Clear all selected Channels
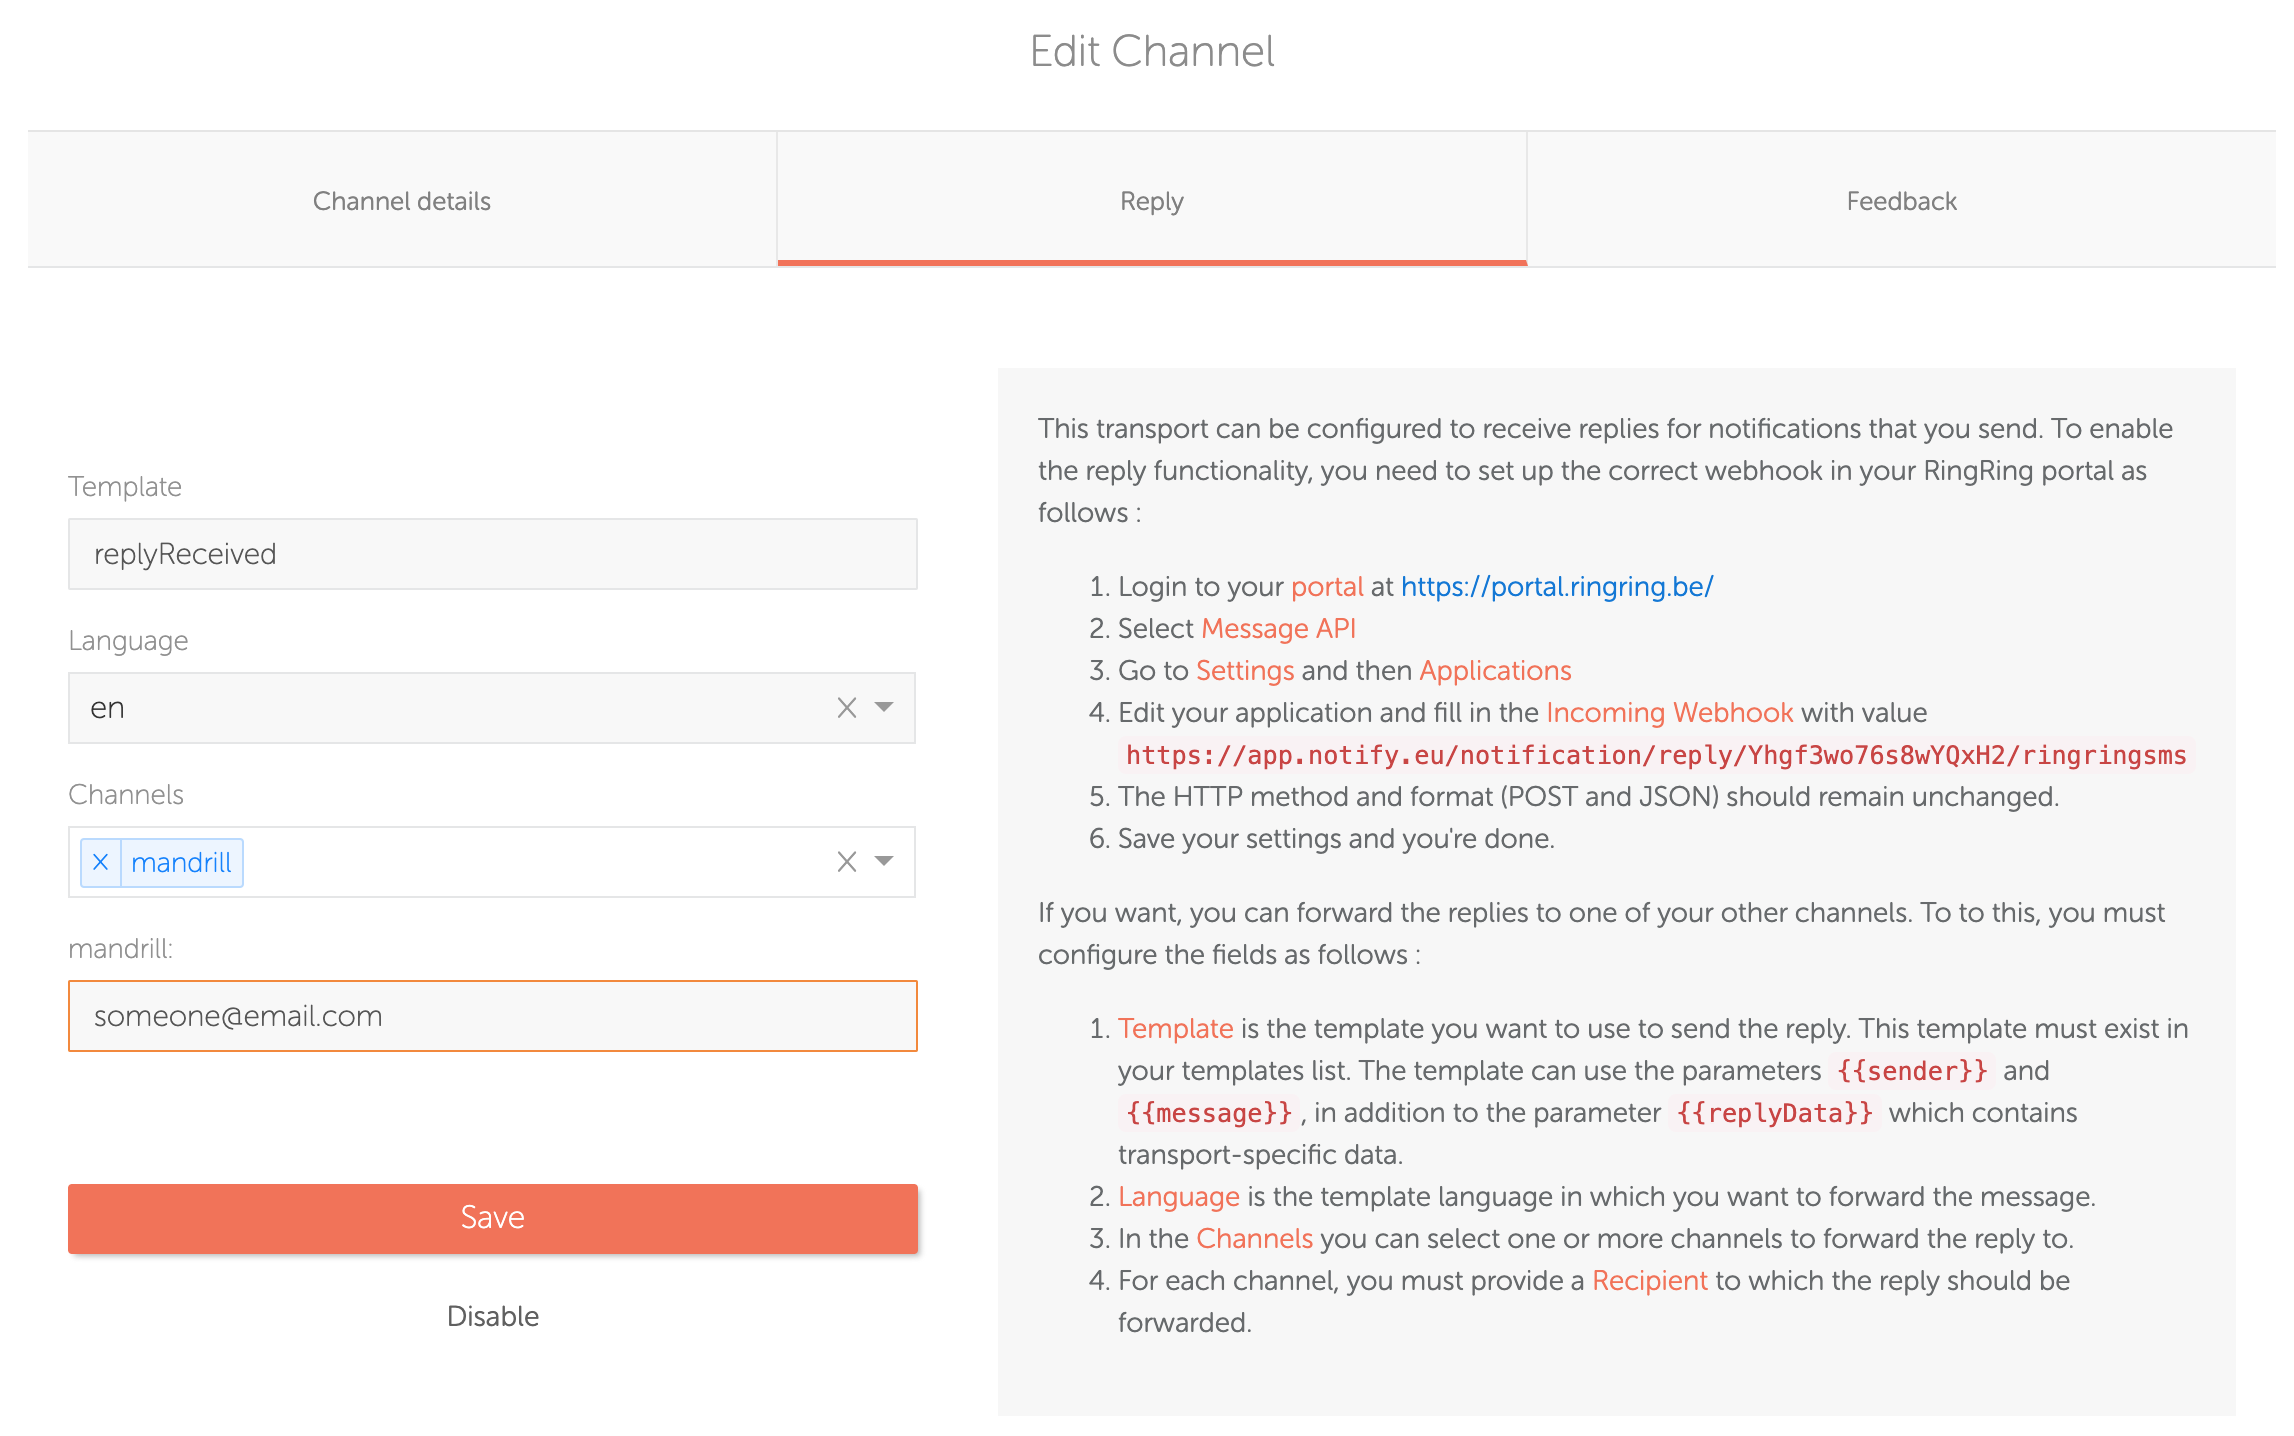The height and width of the screenshot is (1436, 2294). 846,862
